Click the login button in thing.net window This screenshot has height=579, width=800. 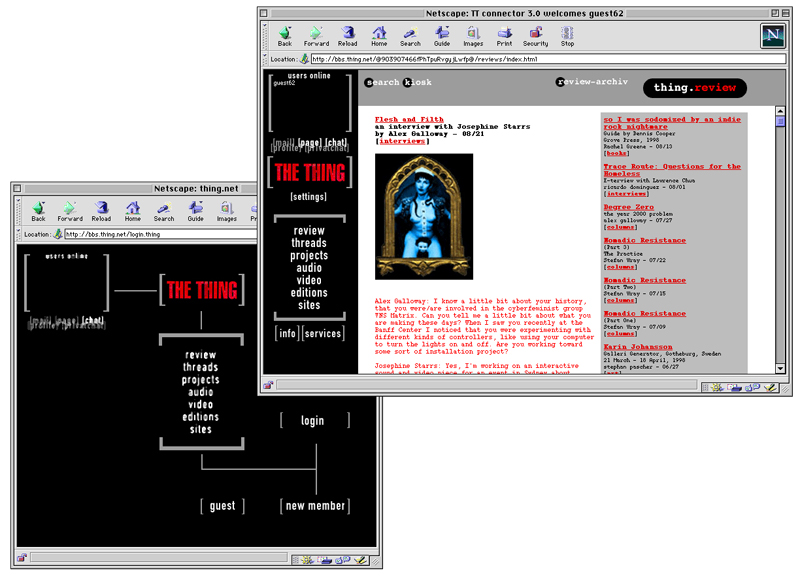click(x=314, y=420)
